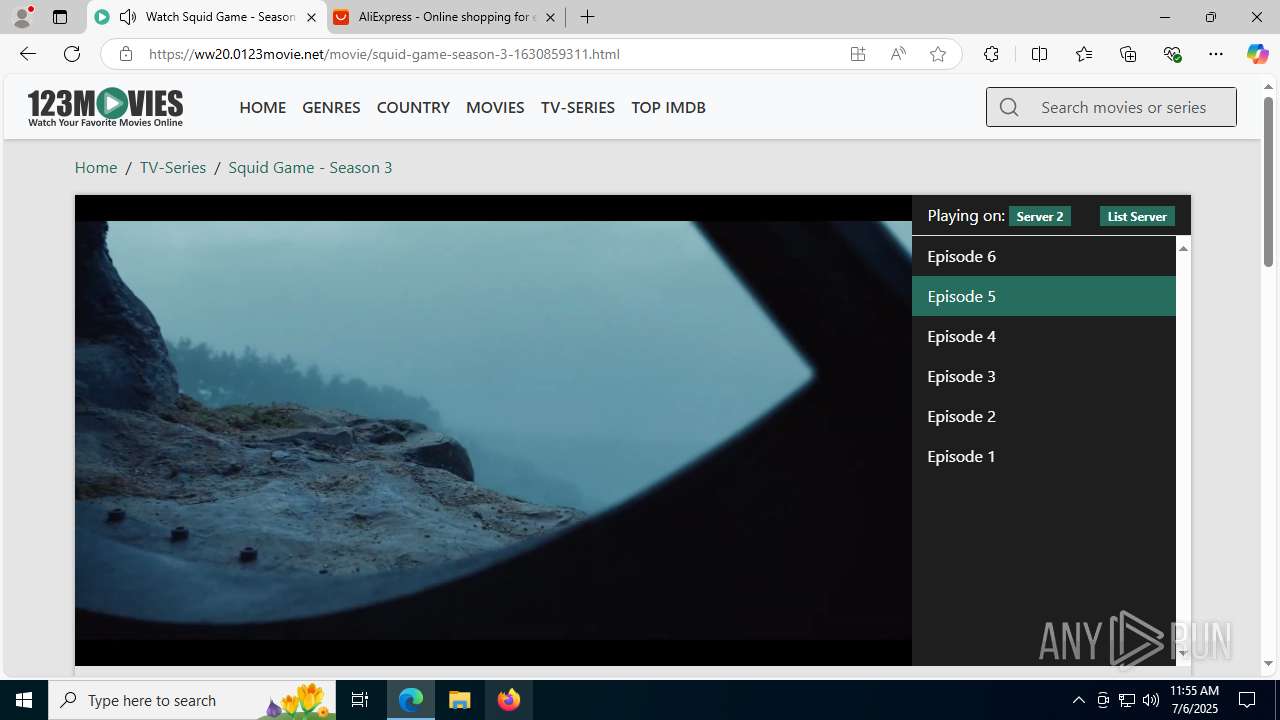
Task: Open File Explorer from taskbar
Action: pyautogui.click(x=460, y=700)
